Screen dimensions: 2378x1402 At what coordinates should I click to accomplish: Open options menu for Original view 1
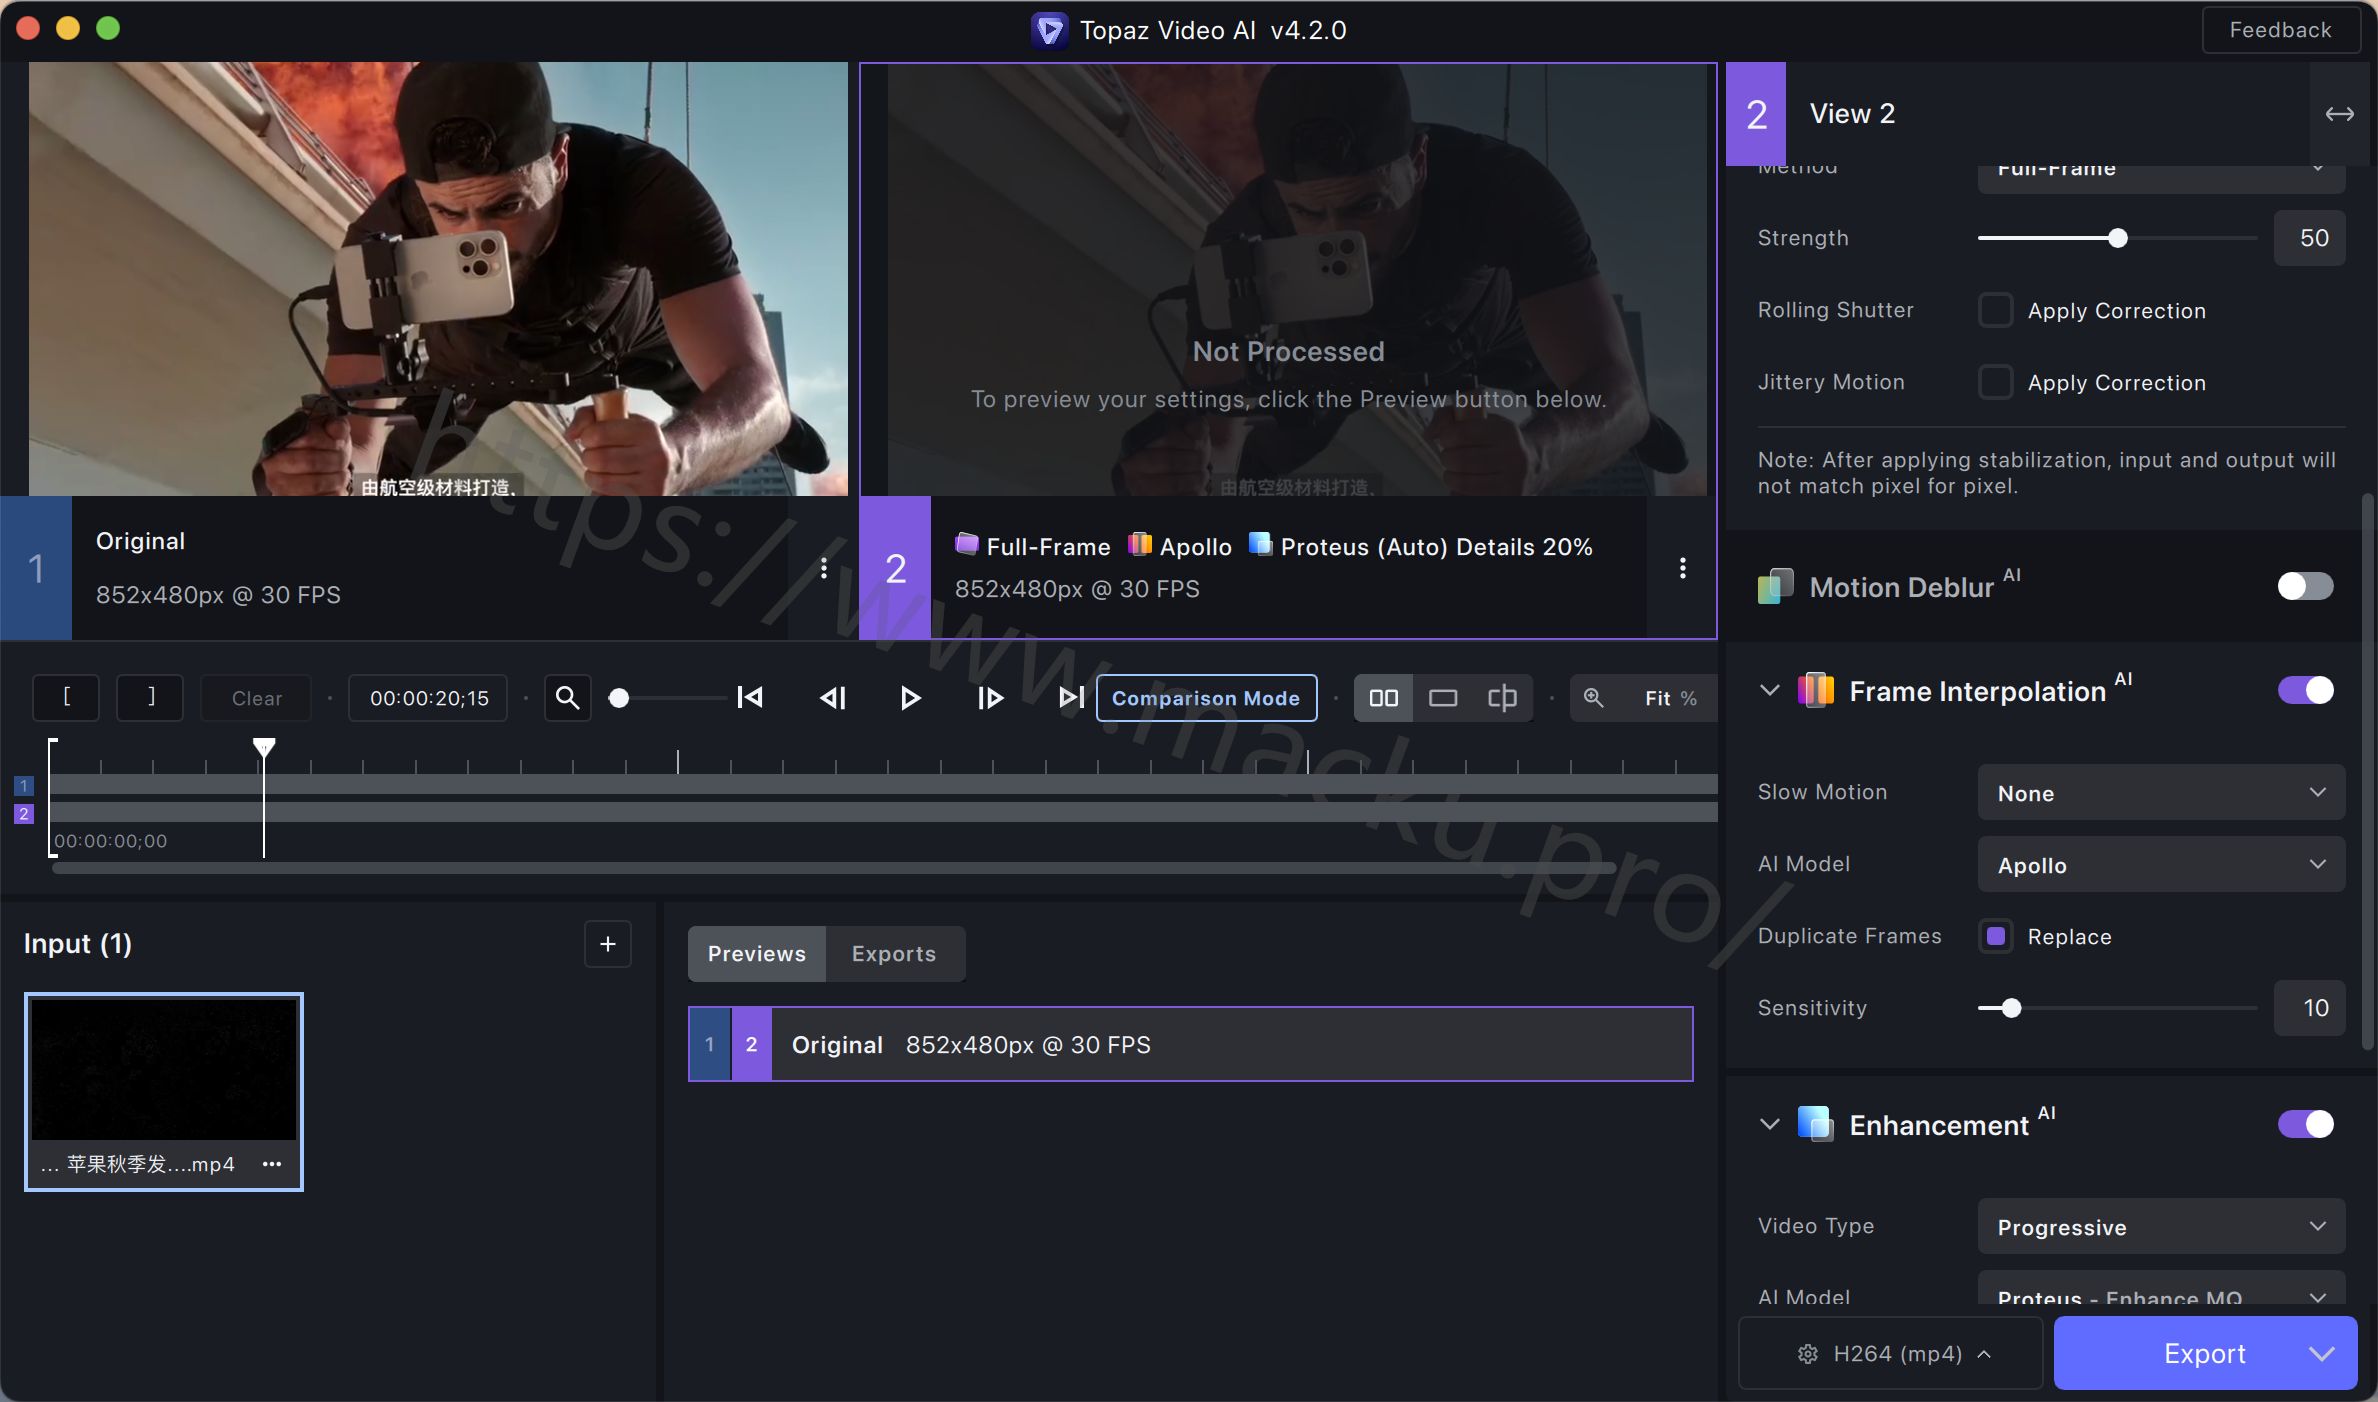[824, 568]
